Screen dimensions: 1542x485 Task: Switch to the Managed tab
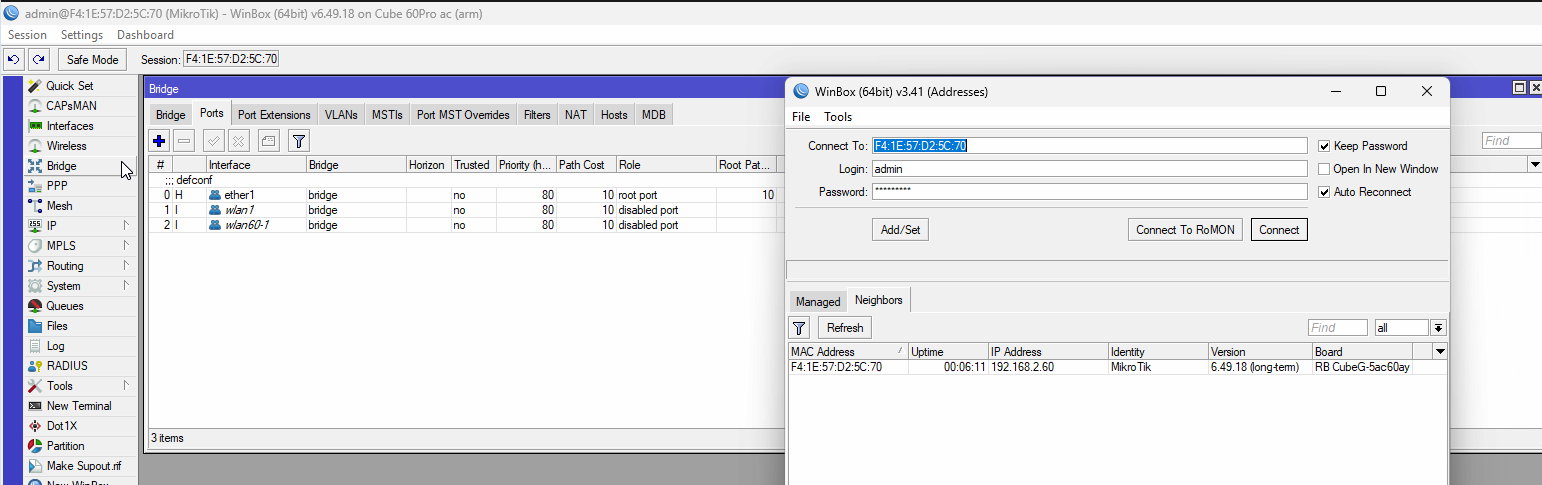pos(818,301)
